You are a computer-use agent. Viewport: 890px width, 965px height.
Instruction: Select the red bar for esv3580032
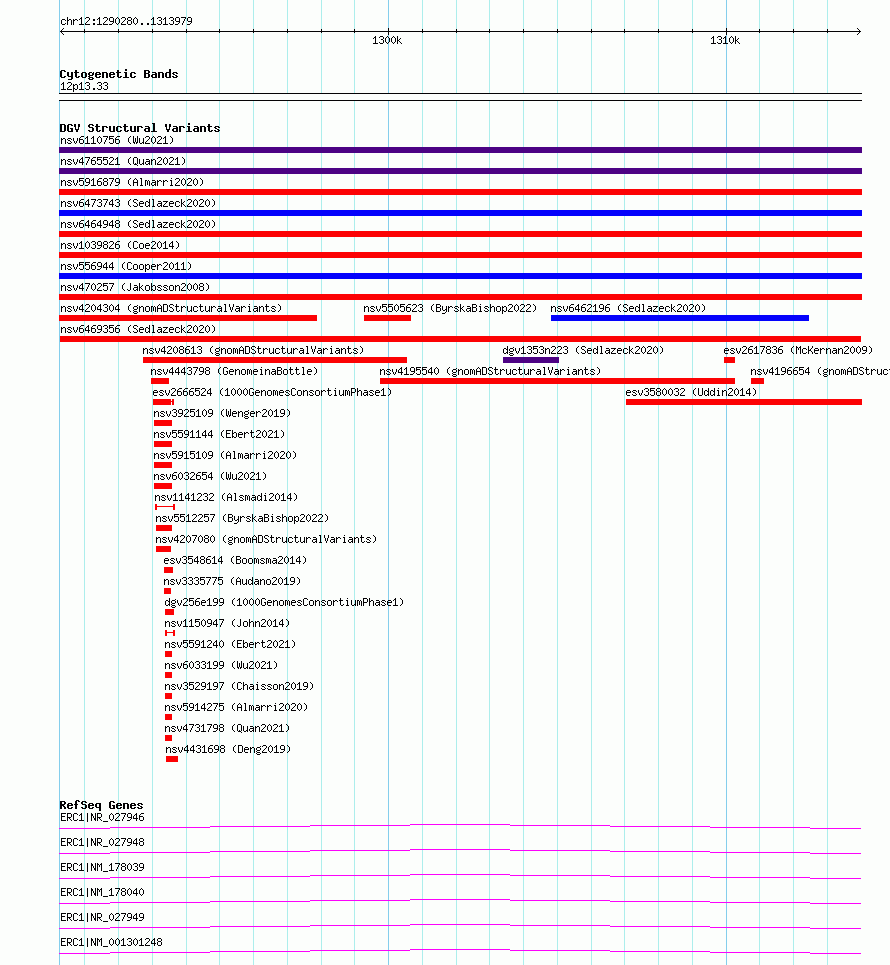click(744, 402)
